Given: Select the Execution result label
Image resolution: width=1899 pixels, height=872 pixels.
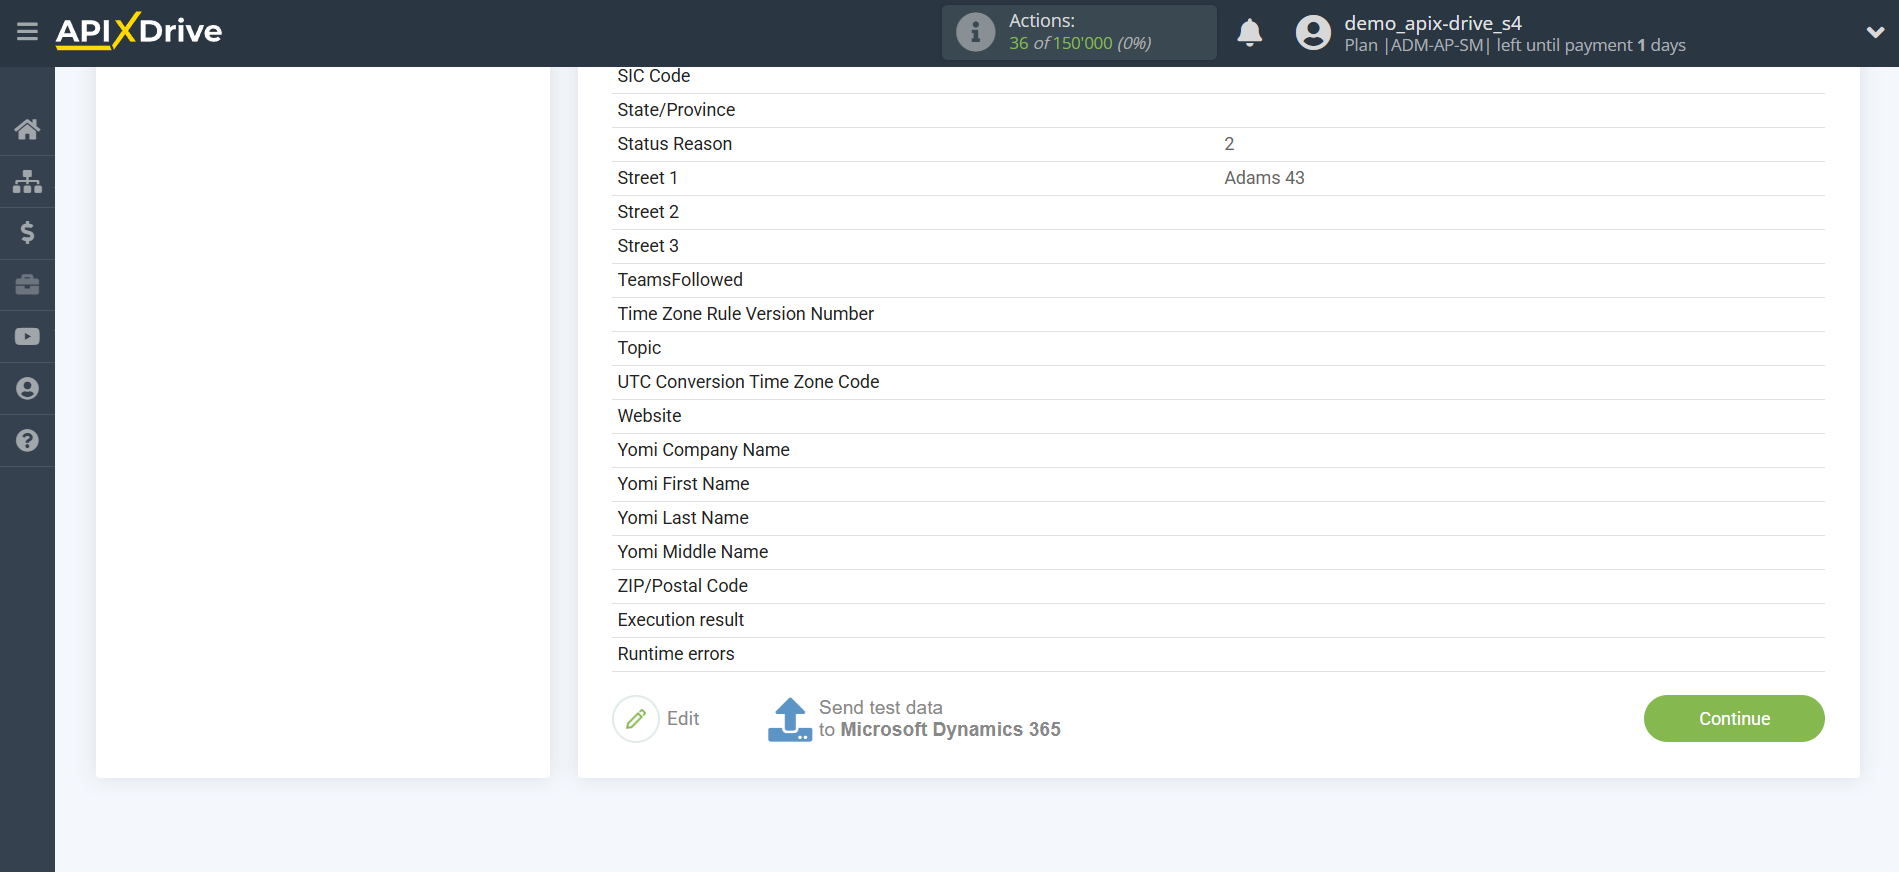Looking at the screenshot, I should coord(681,620).
